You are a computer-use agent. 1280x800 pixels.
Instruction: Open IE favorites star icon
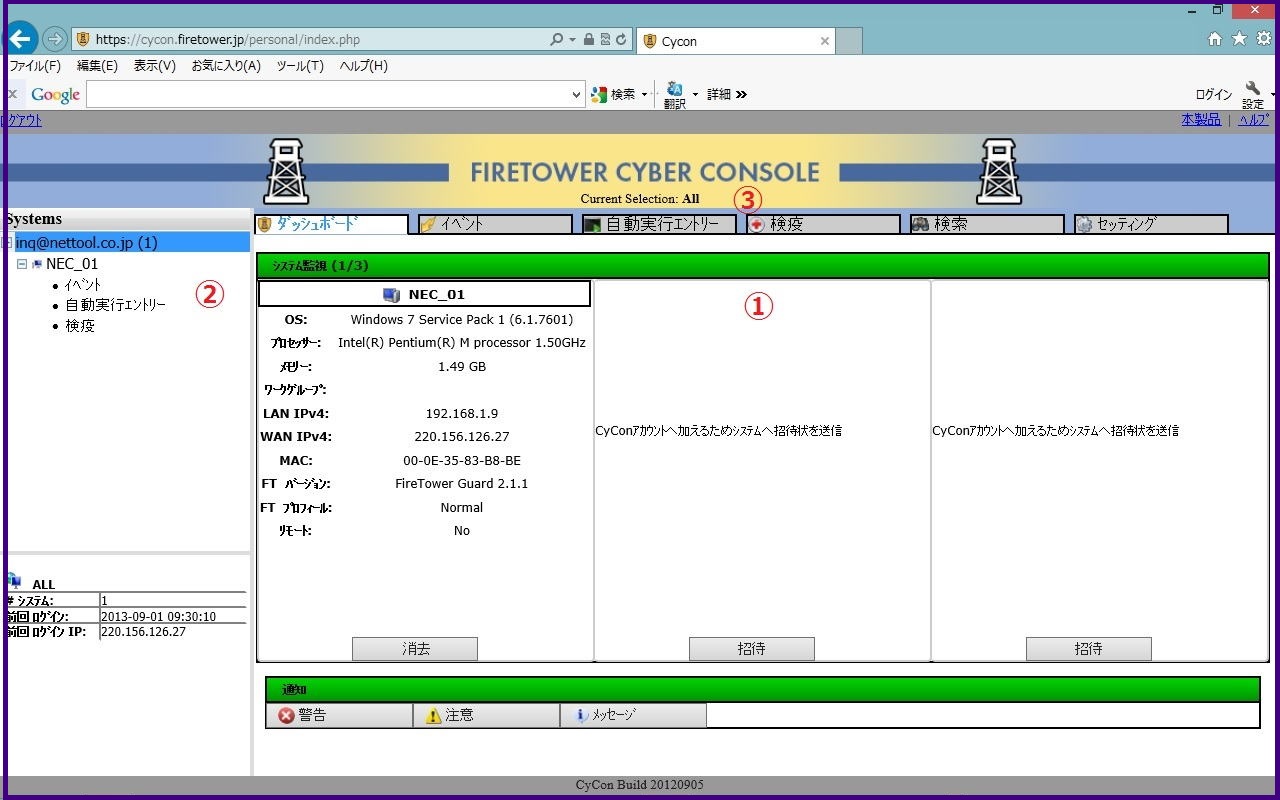coord(1239,39)
